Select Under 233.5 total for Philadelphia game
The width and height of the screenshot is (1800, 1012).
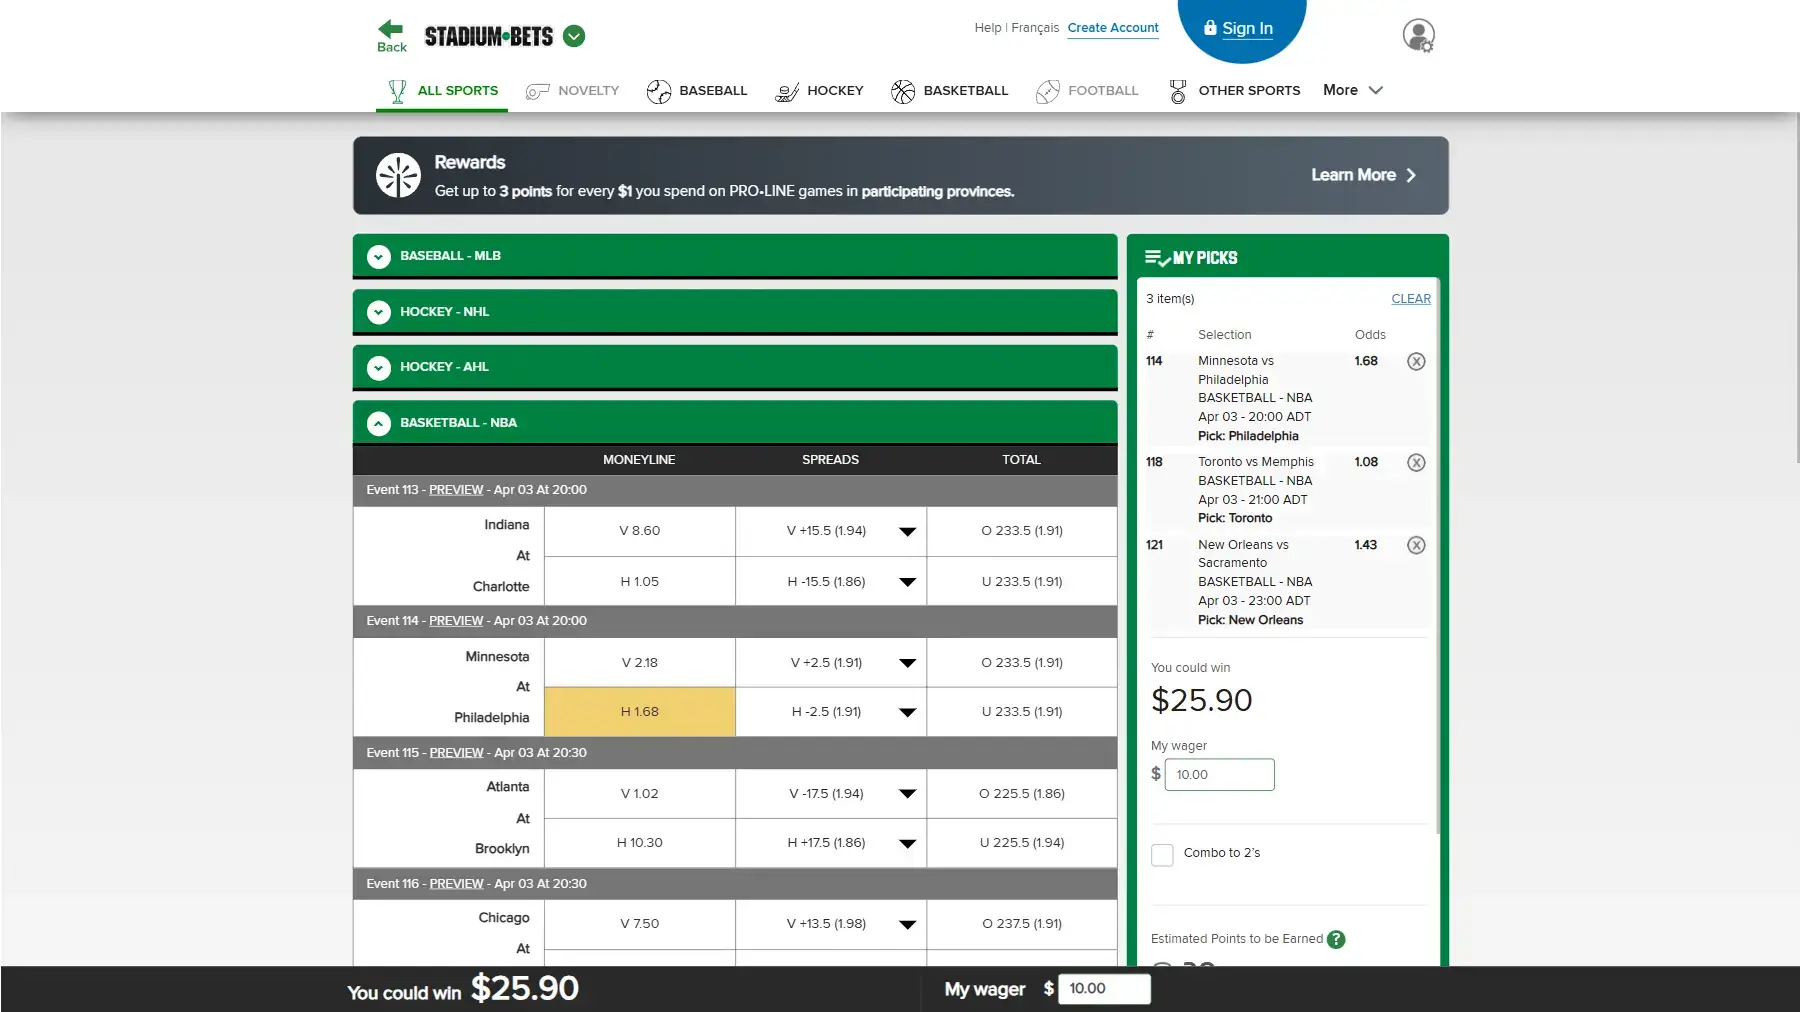1022,712
